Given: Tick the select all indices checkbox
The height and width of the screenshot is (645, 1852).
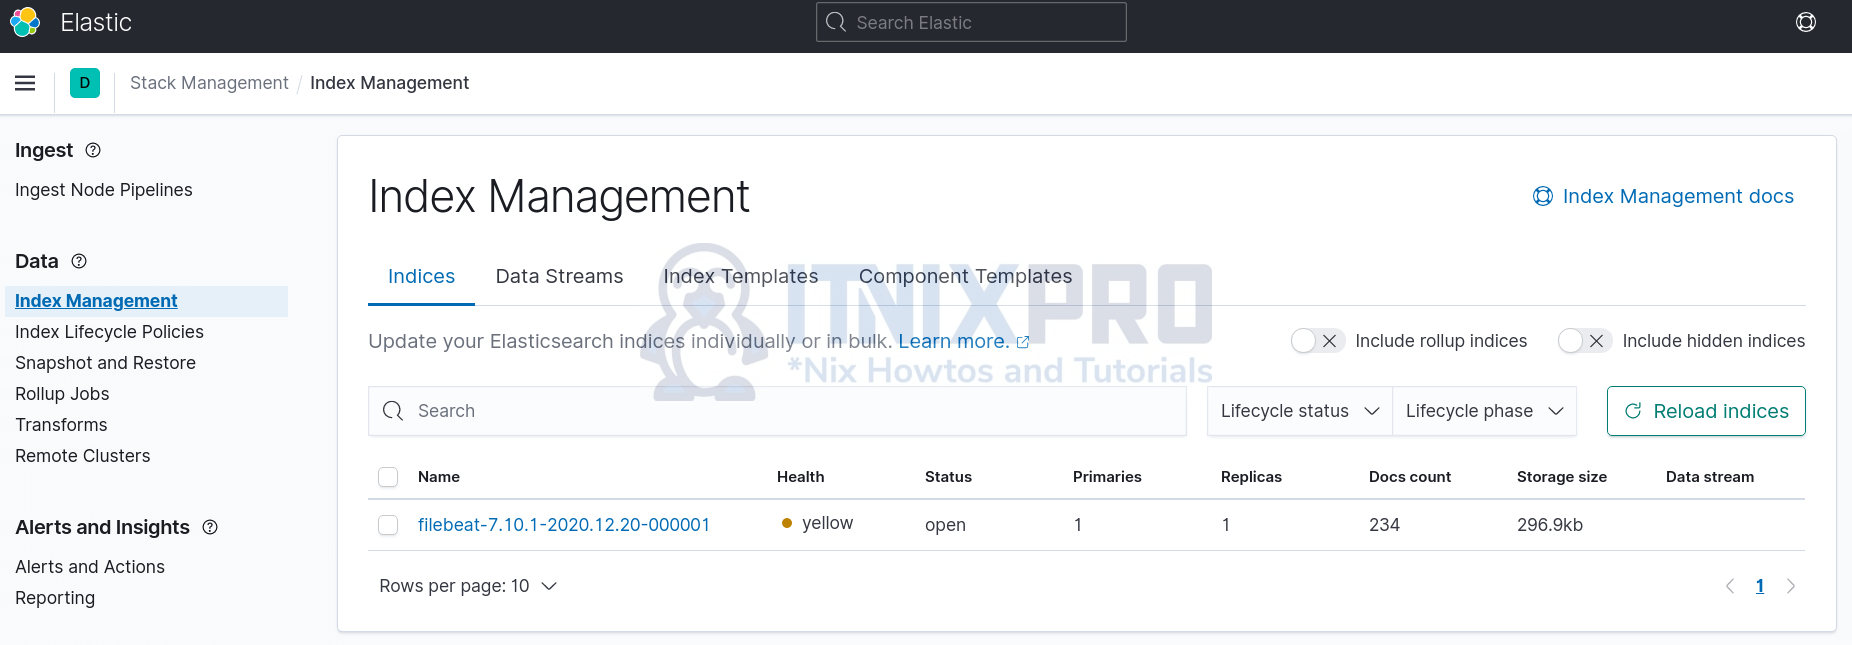Looking at the screenshot, I should coord(388,477).
